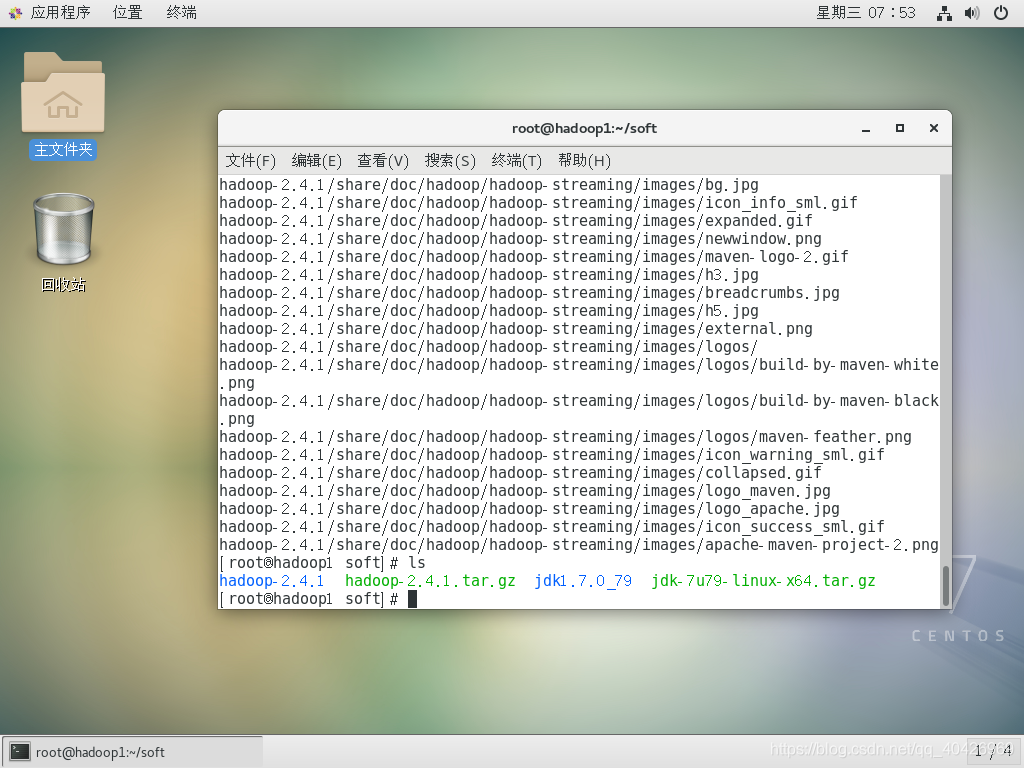Click the green hadoop-2.4.1.tar.gz file name
Viewport: 1024px width, 768px height.
coord(430,581)
